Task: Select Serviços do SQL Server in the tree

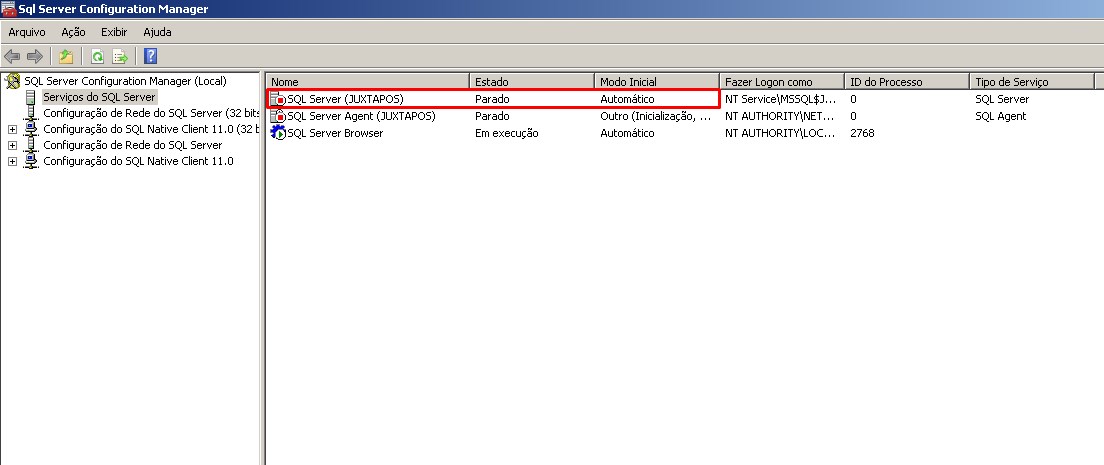Action: coord(99,97)
